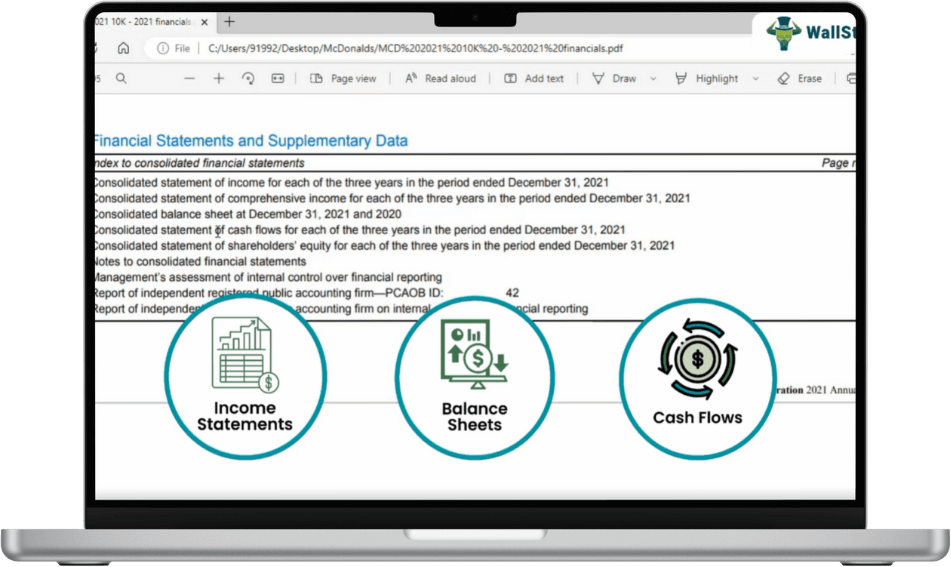Open the Page view option
This screenshot has height=567, width=951.
pos(343,78)
